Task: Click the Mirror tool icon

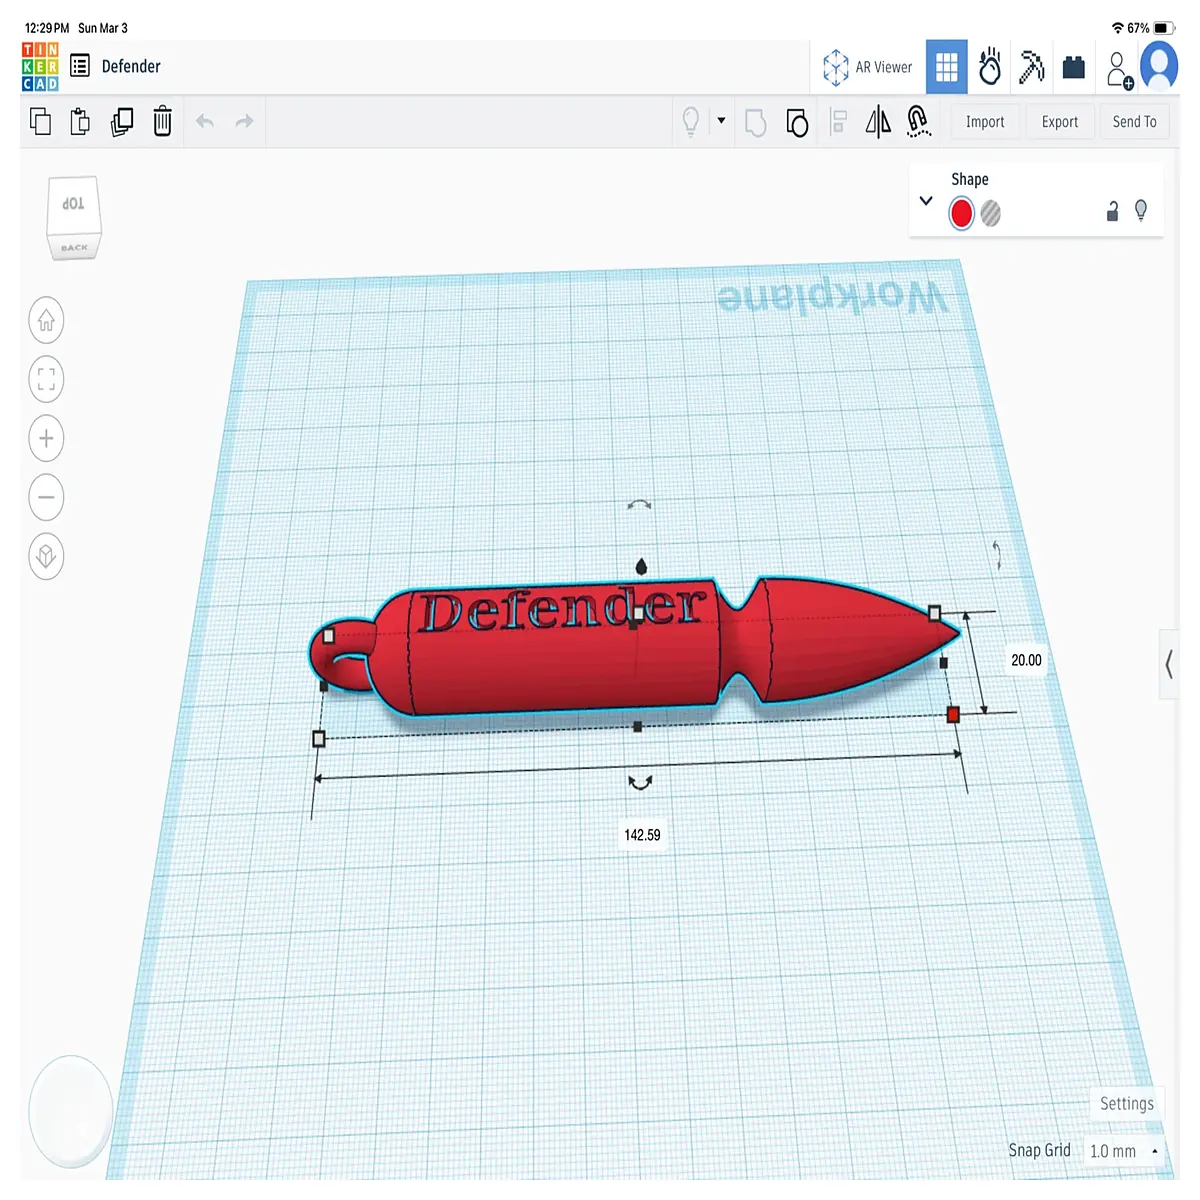Action: (878, 122)
